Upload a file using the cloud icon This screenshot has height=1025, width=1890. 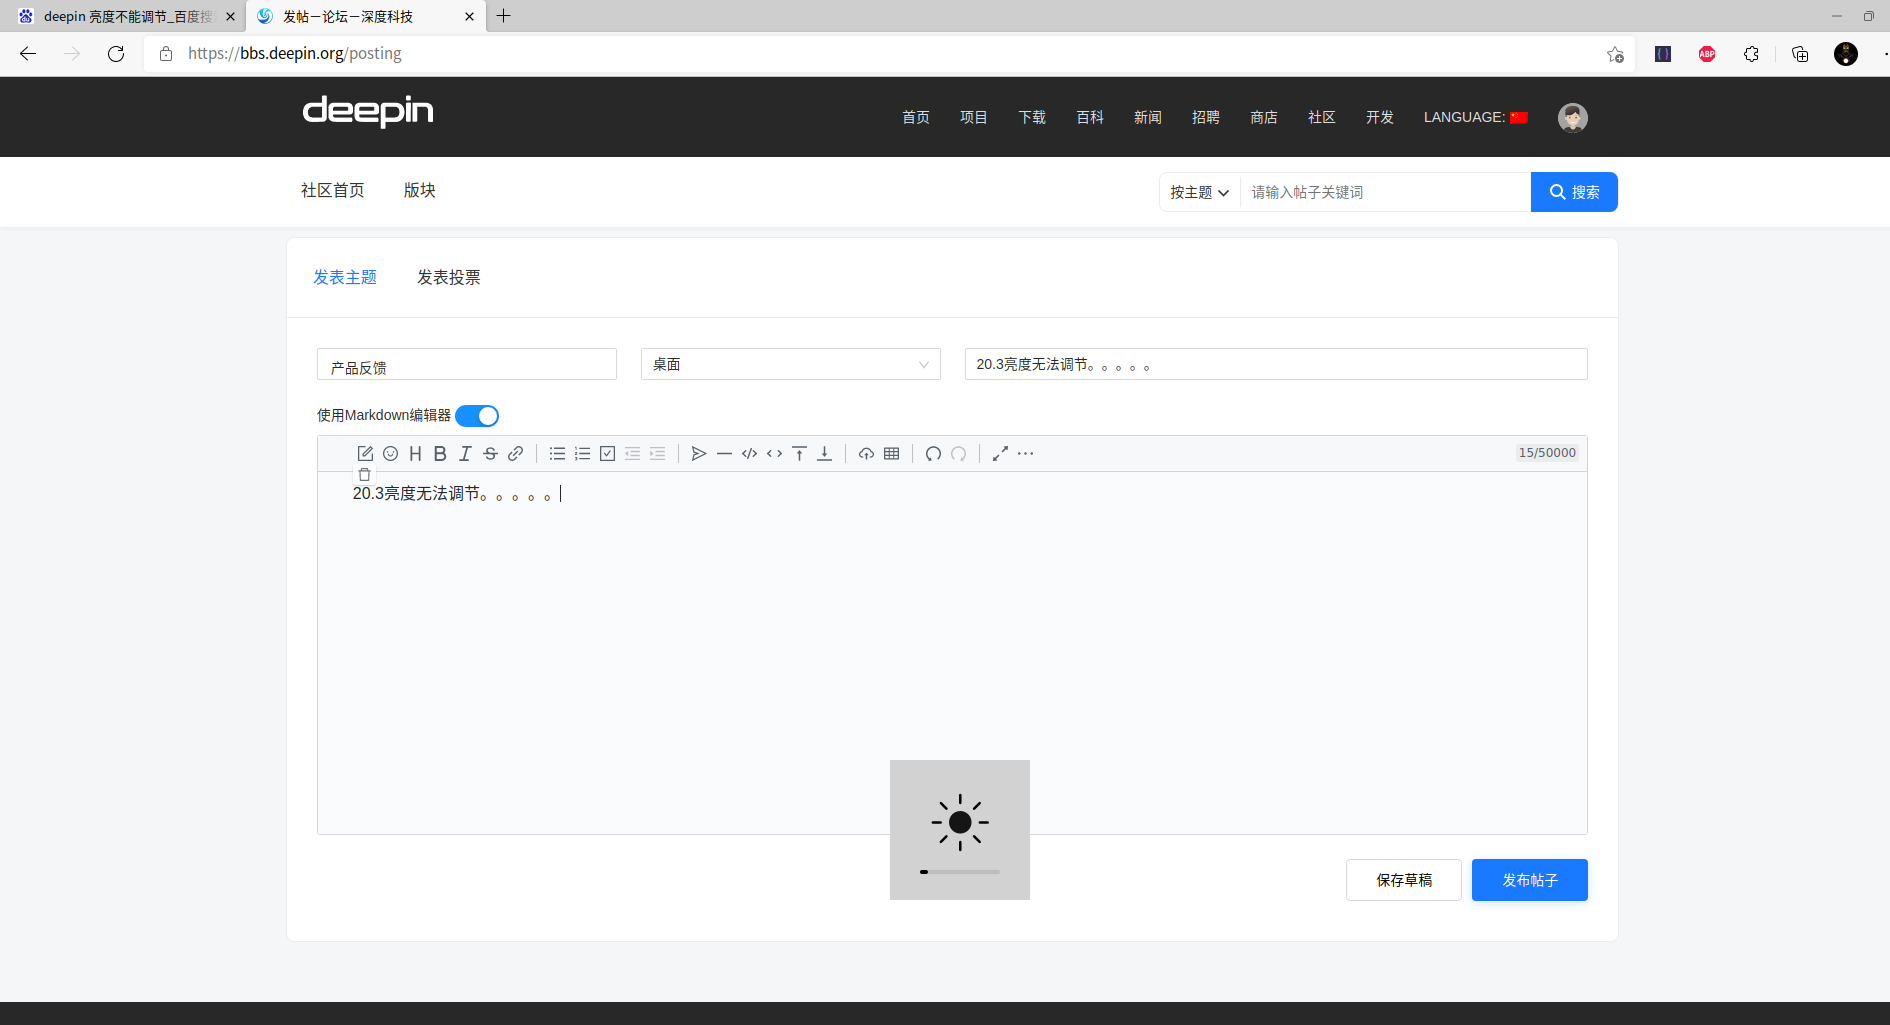tap(866, 454)
